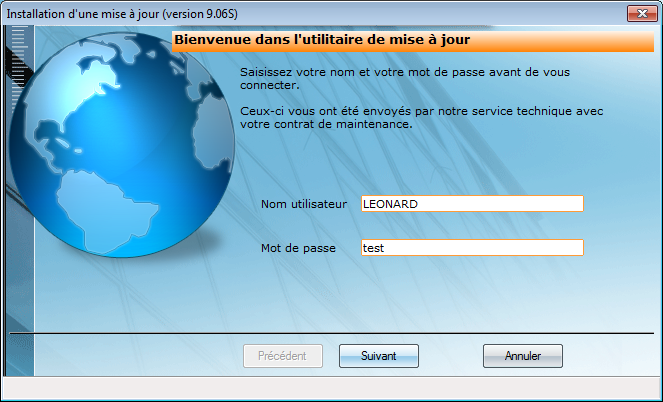The height and width of the screenshot is (402, 663).
Task: Click the window title "Installation d'une mise à jour"
Action: tap(122, 14)
